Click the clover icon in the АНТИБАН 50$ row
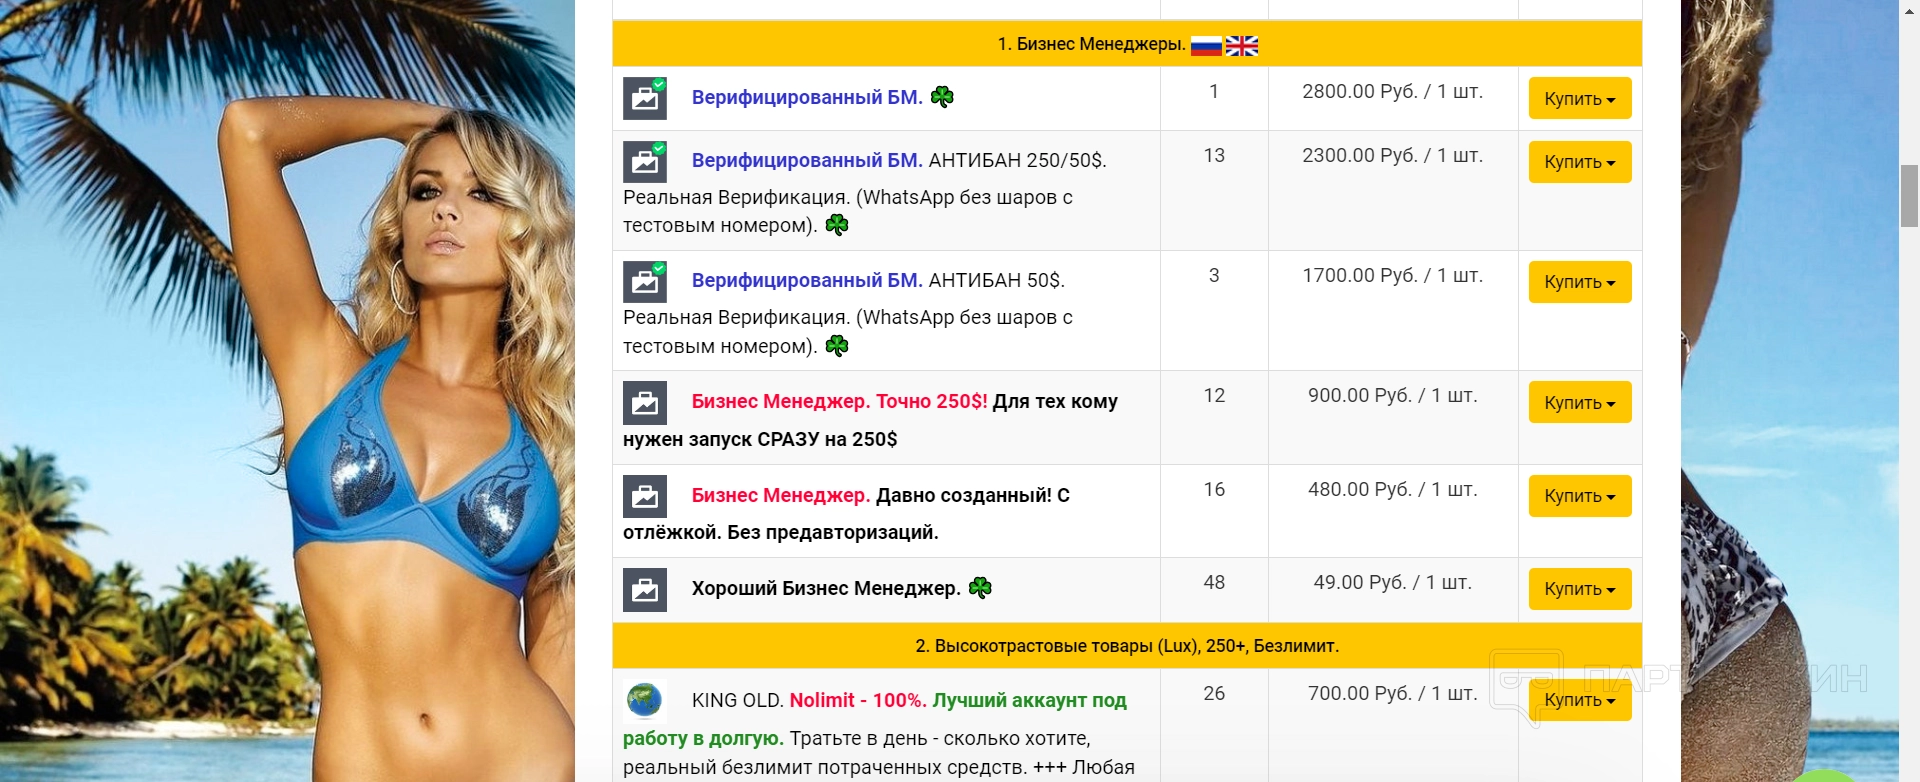Viewport: 1920px width, 782px height. pos(837,346)
